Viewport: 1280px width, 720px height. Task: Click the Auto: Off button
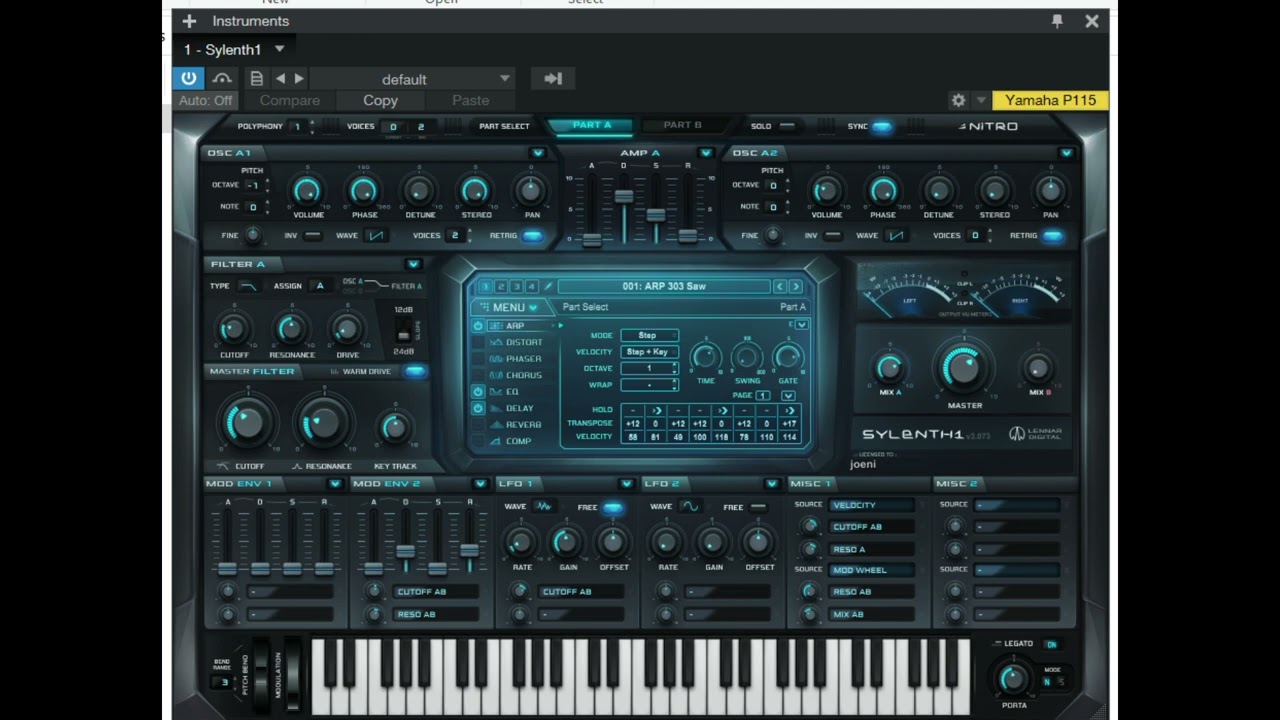click(206, 101)
